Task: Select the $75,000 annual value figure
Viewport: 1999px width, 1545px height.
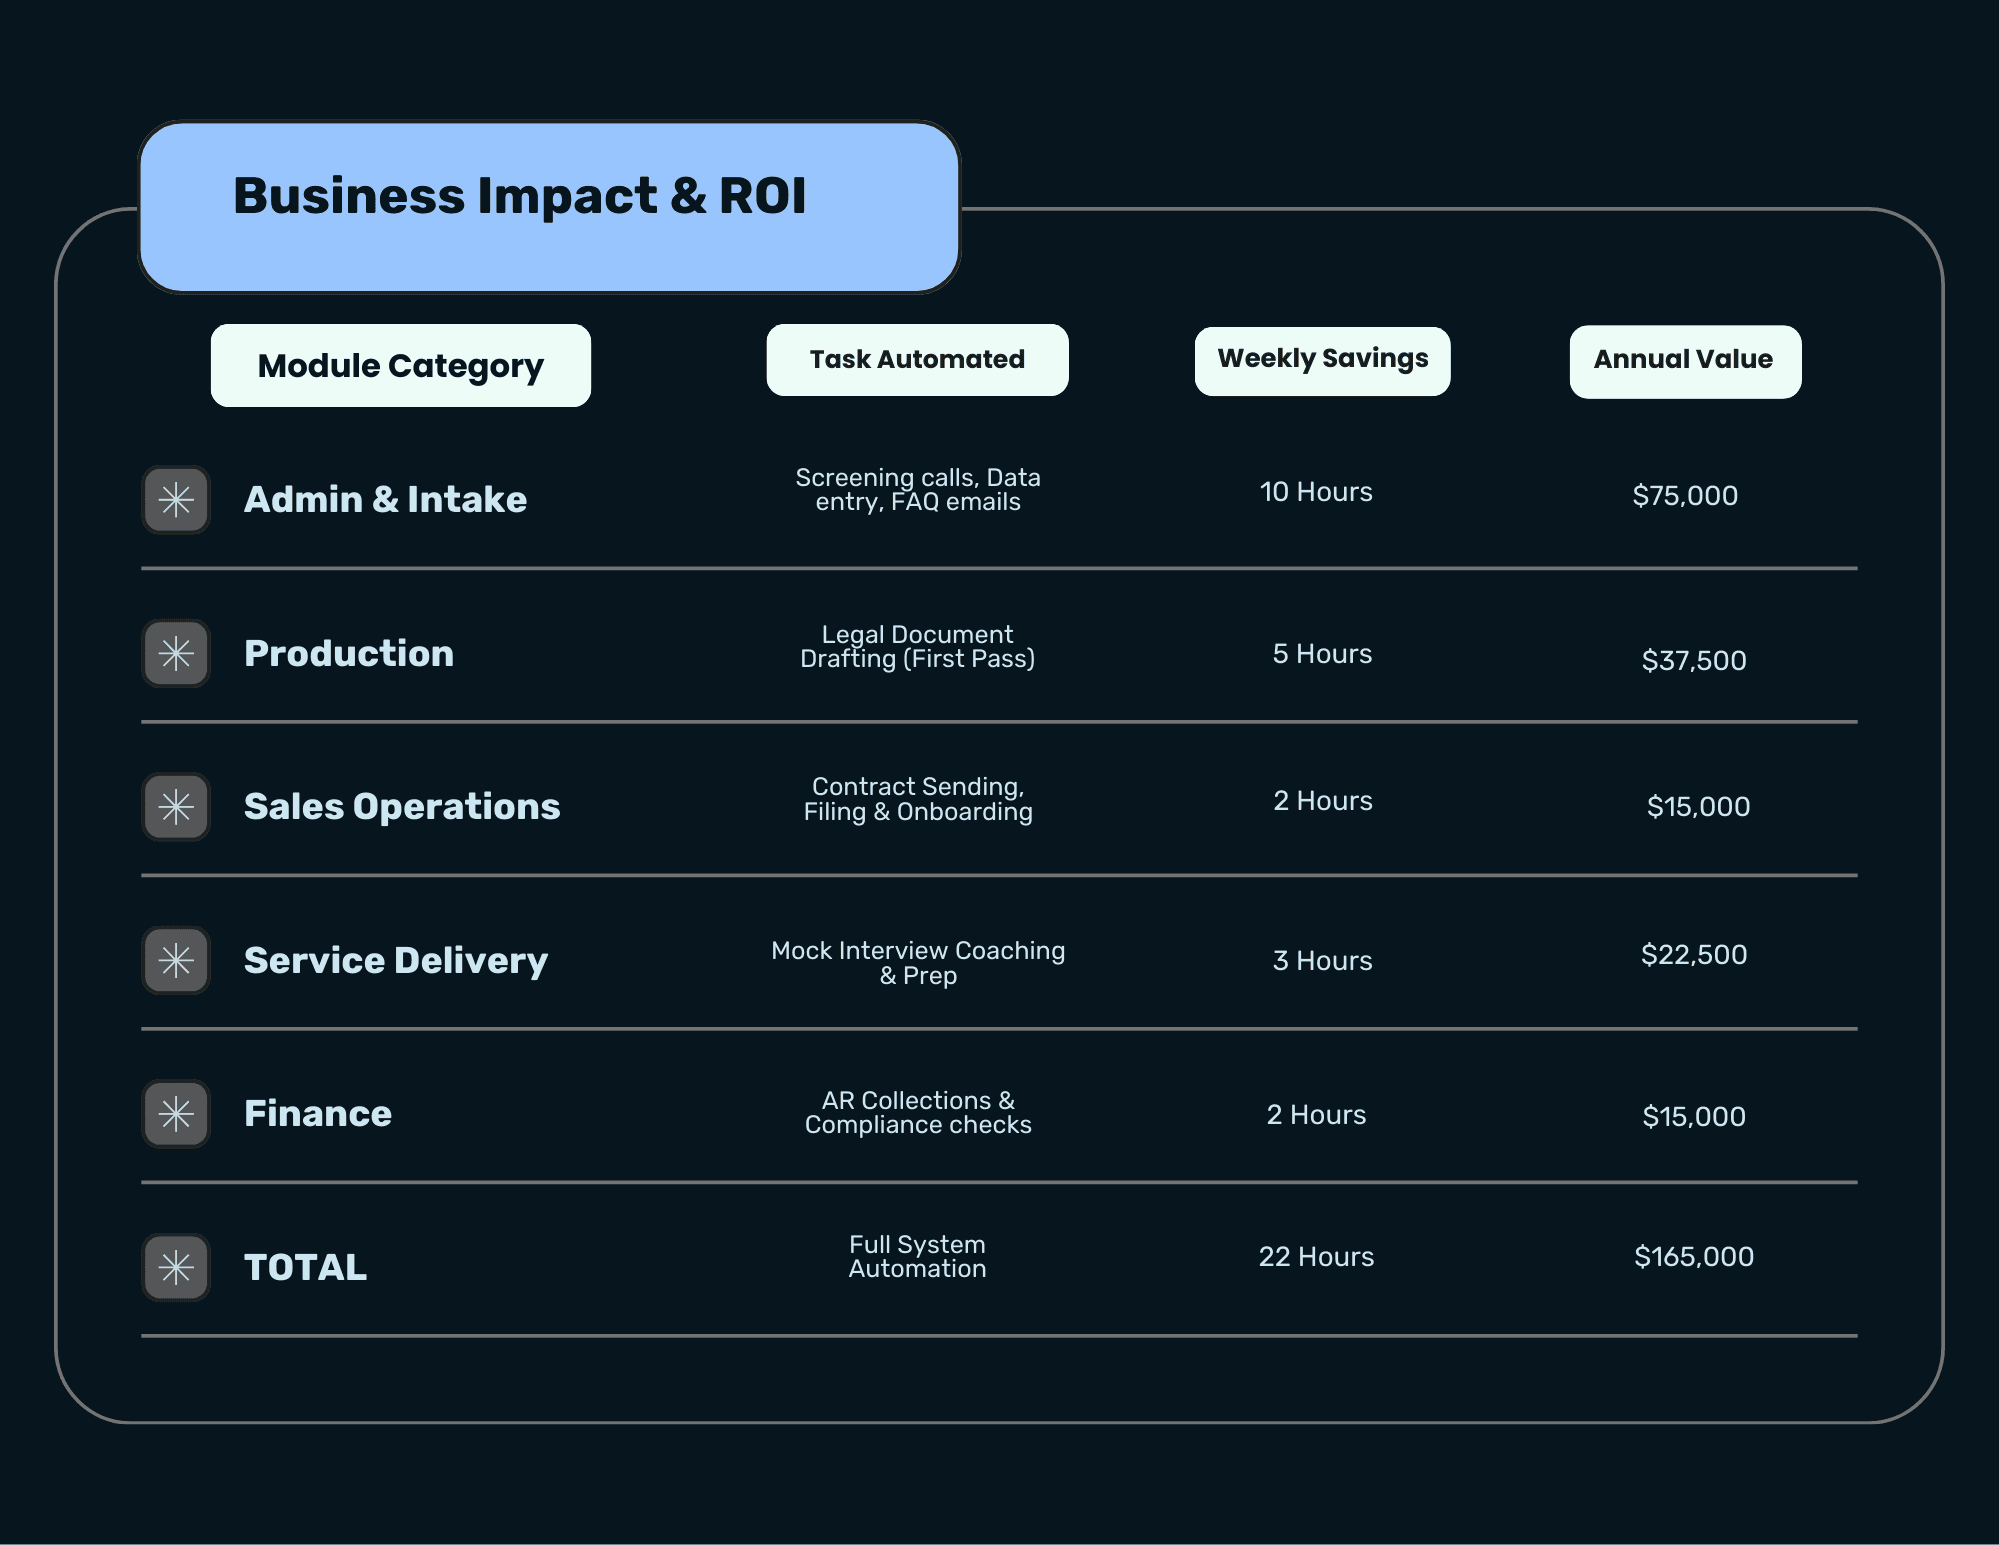Action: 1685,495
